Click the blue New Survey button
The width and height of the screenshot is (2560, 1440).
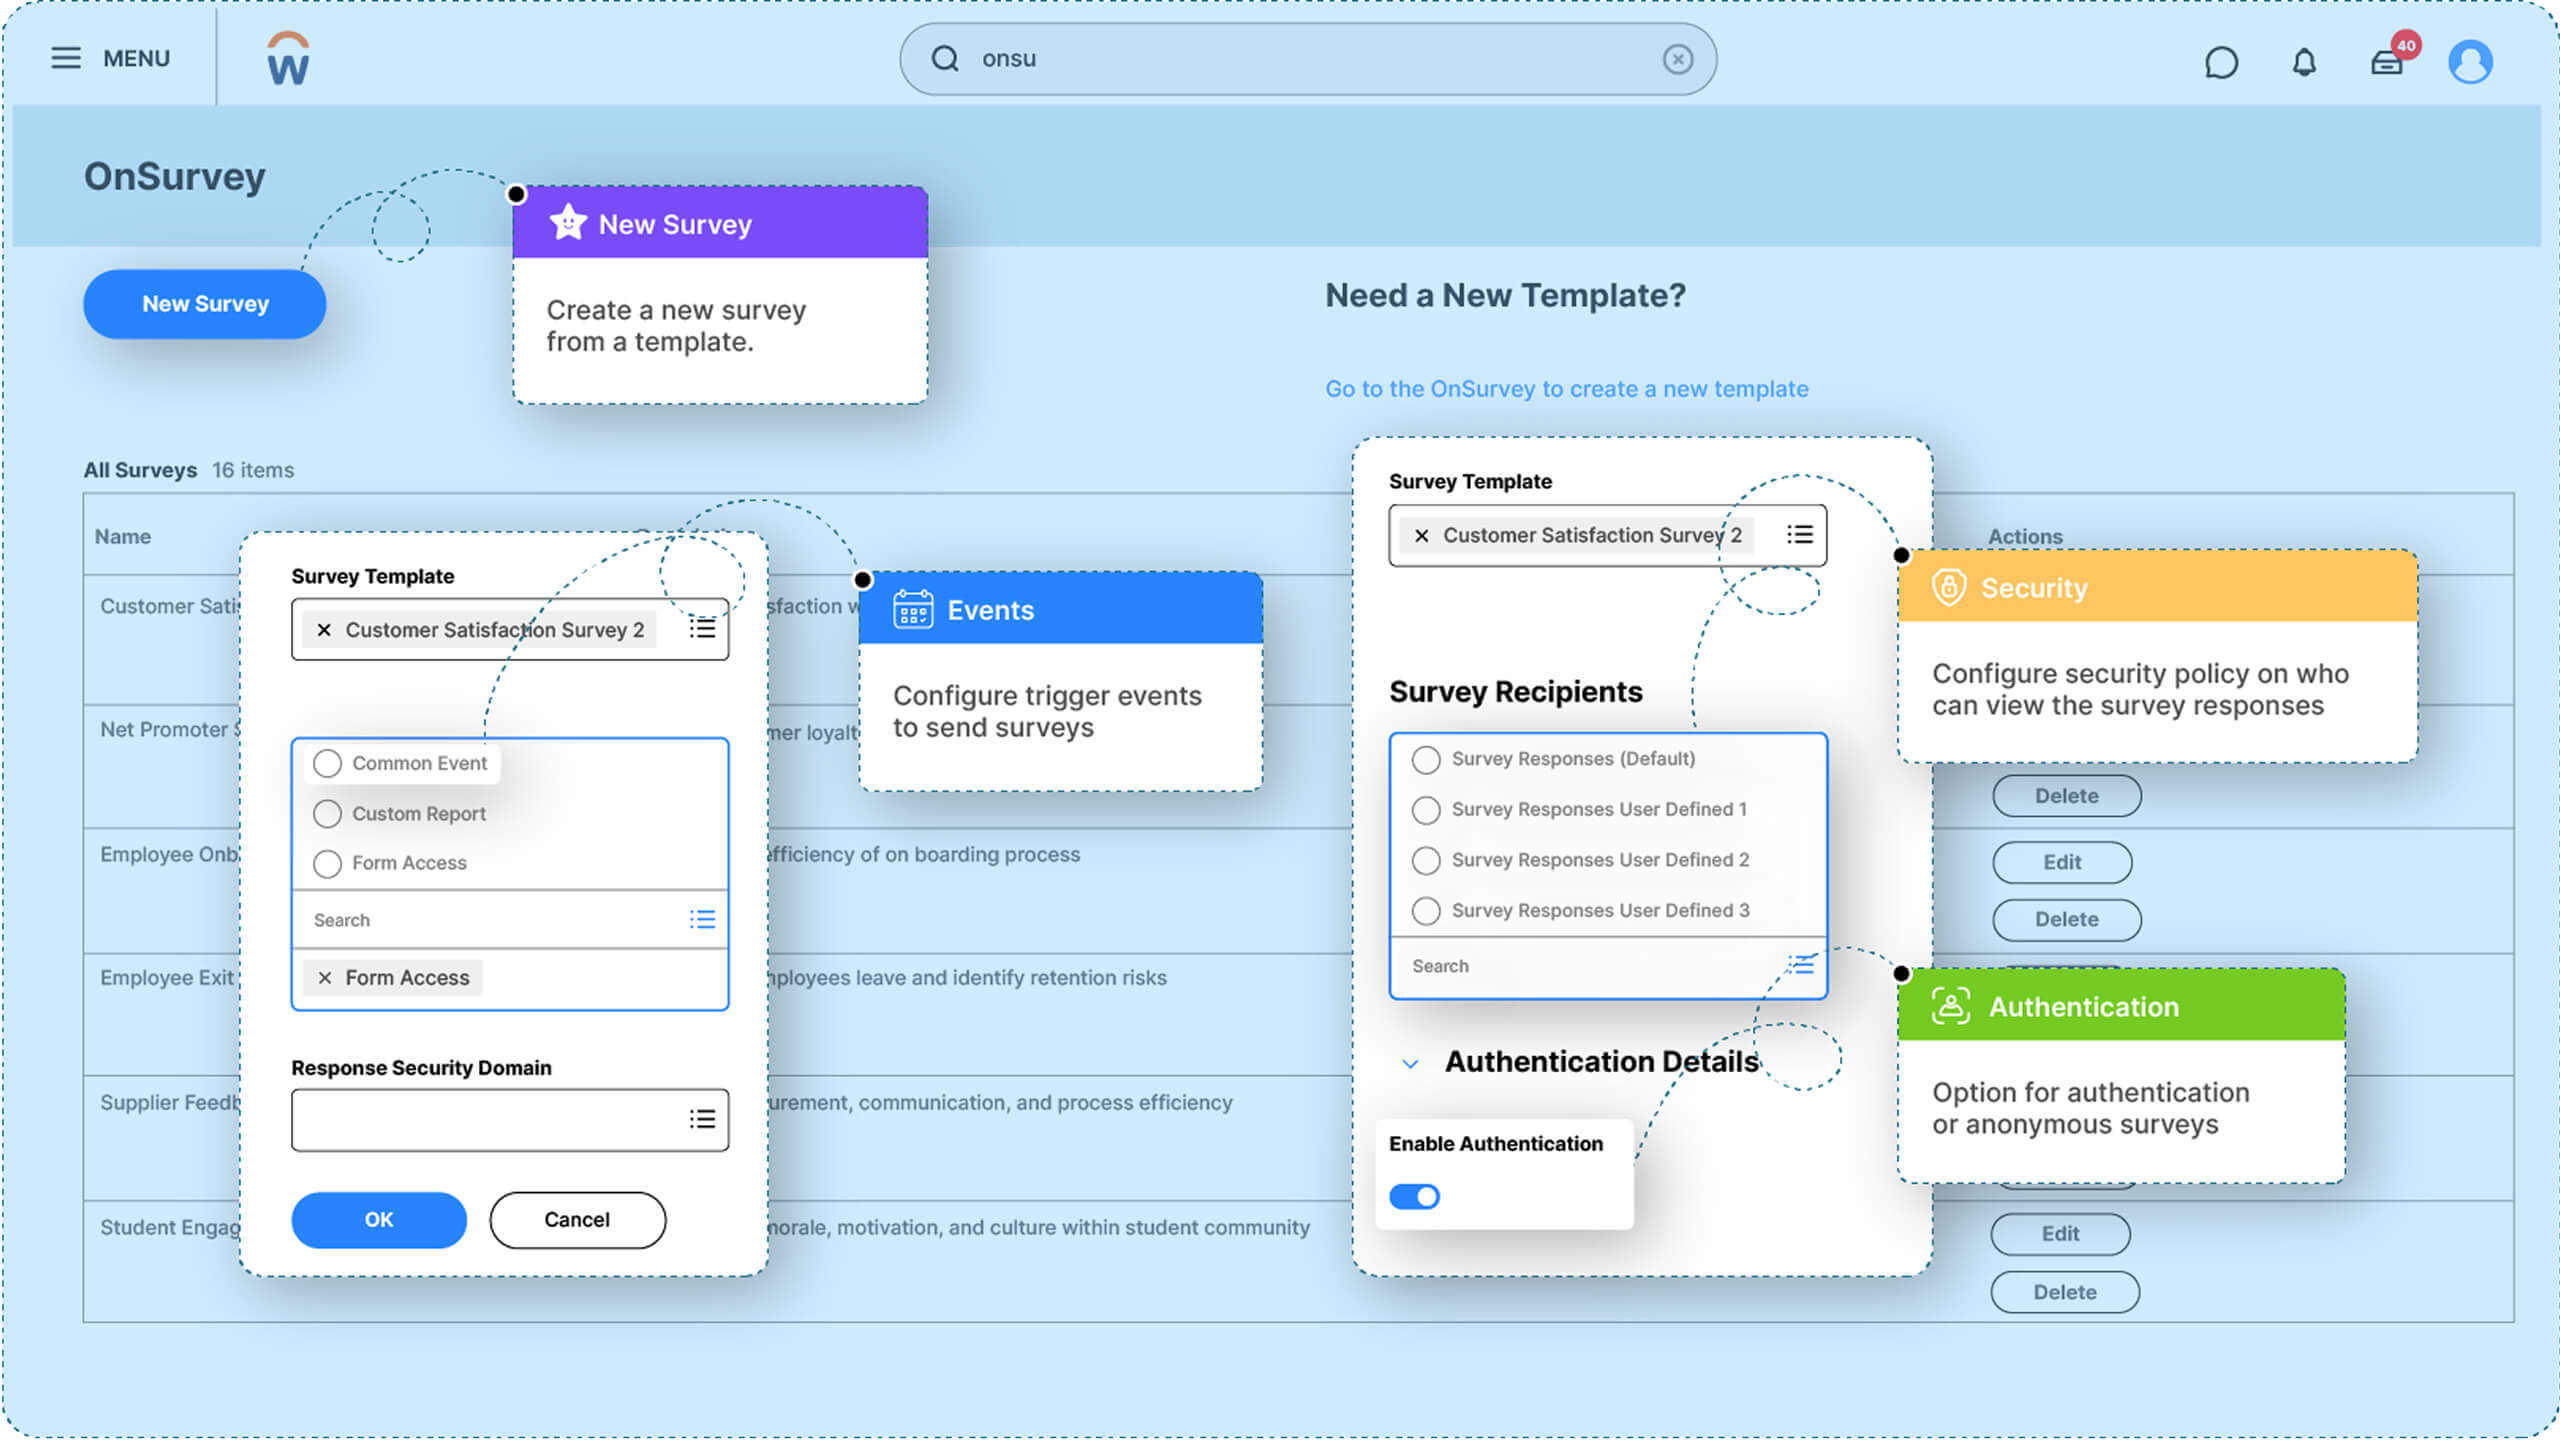pyautogui.click(x=204, y=304)
